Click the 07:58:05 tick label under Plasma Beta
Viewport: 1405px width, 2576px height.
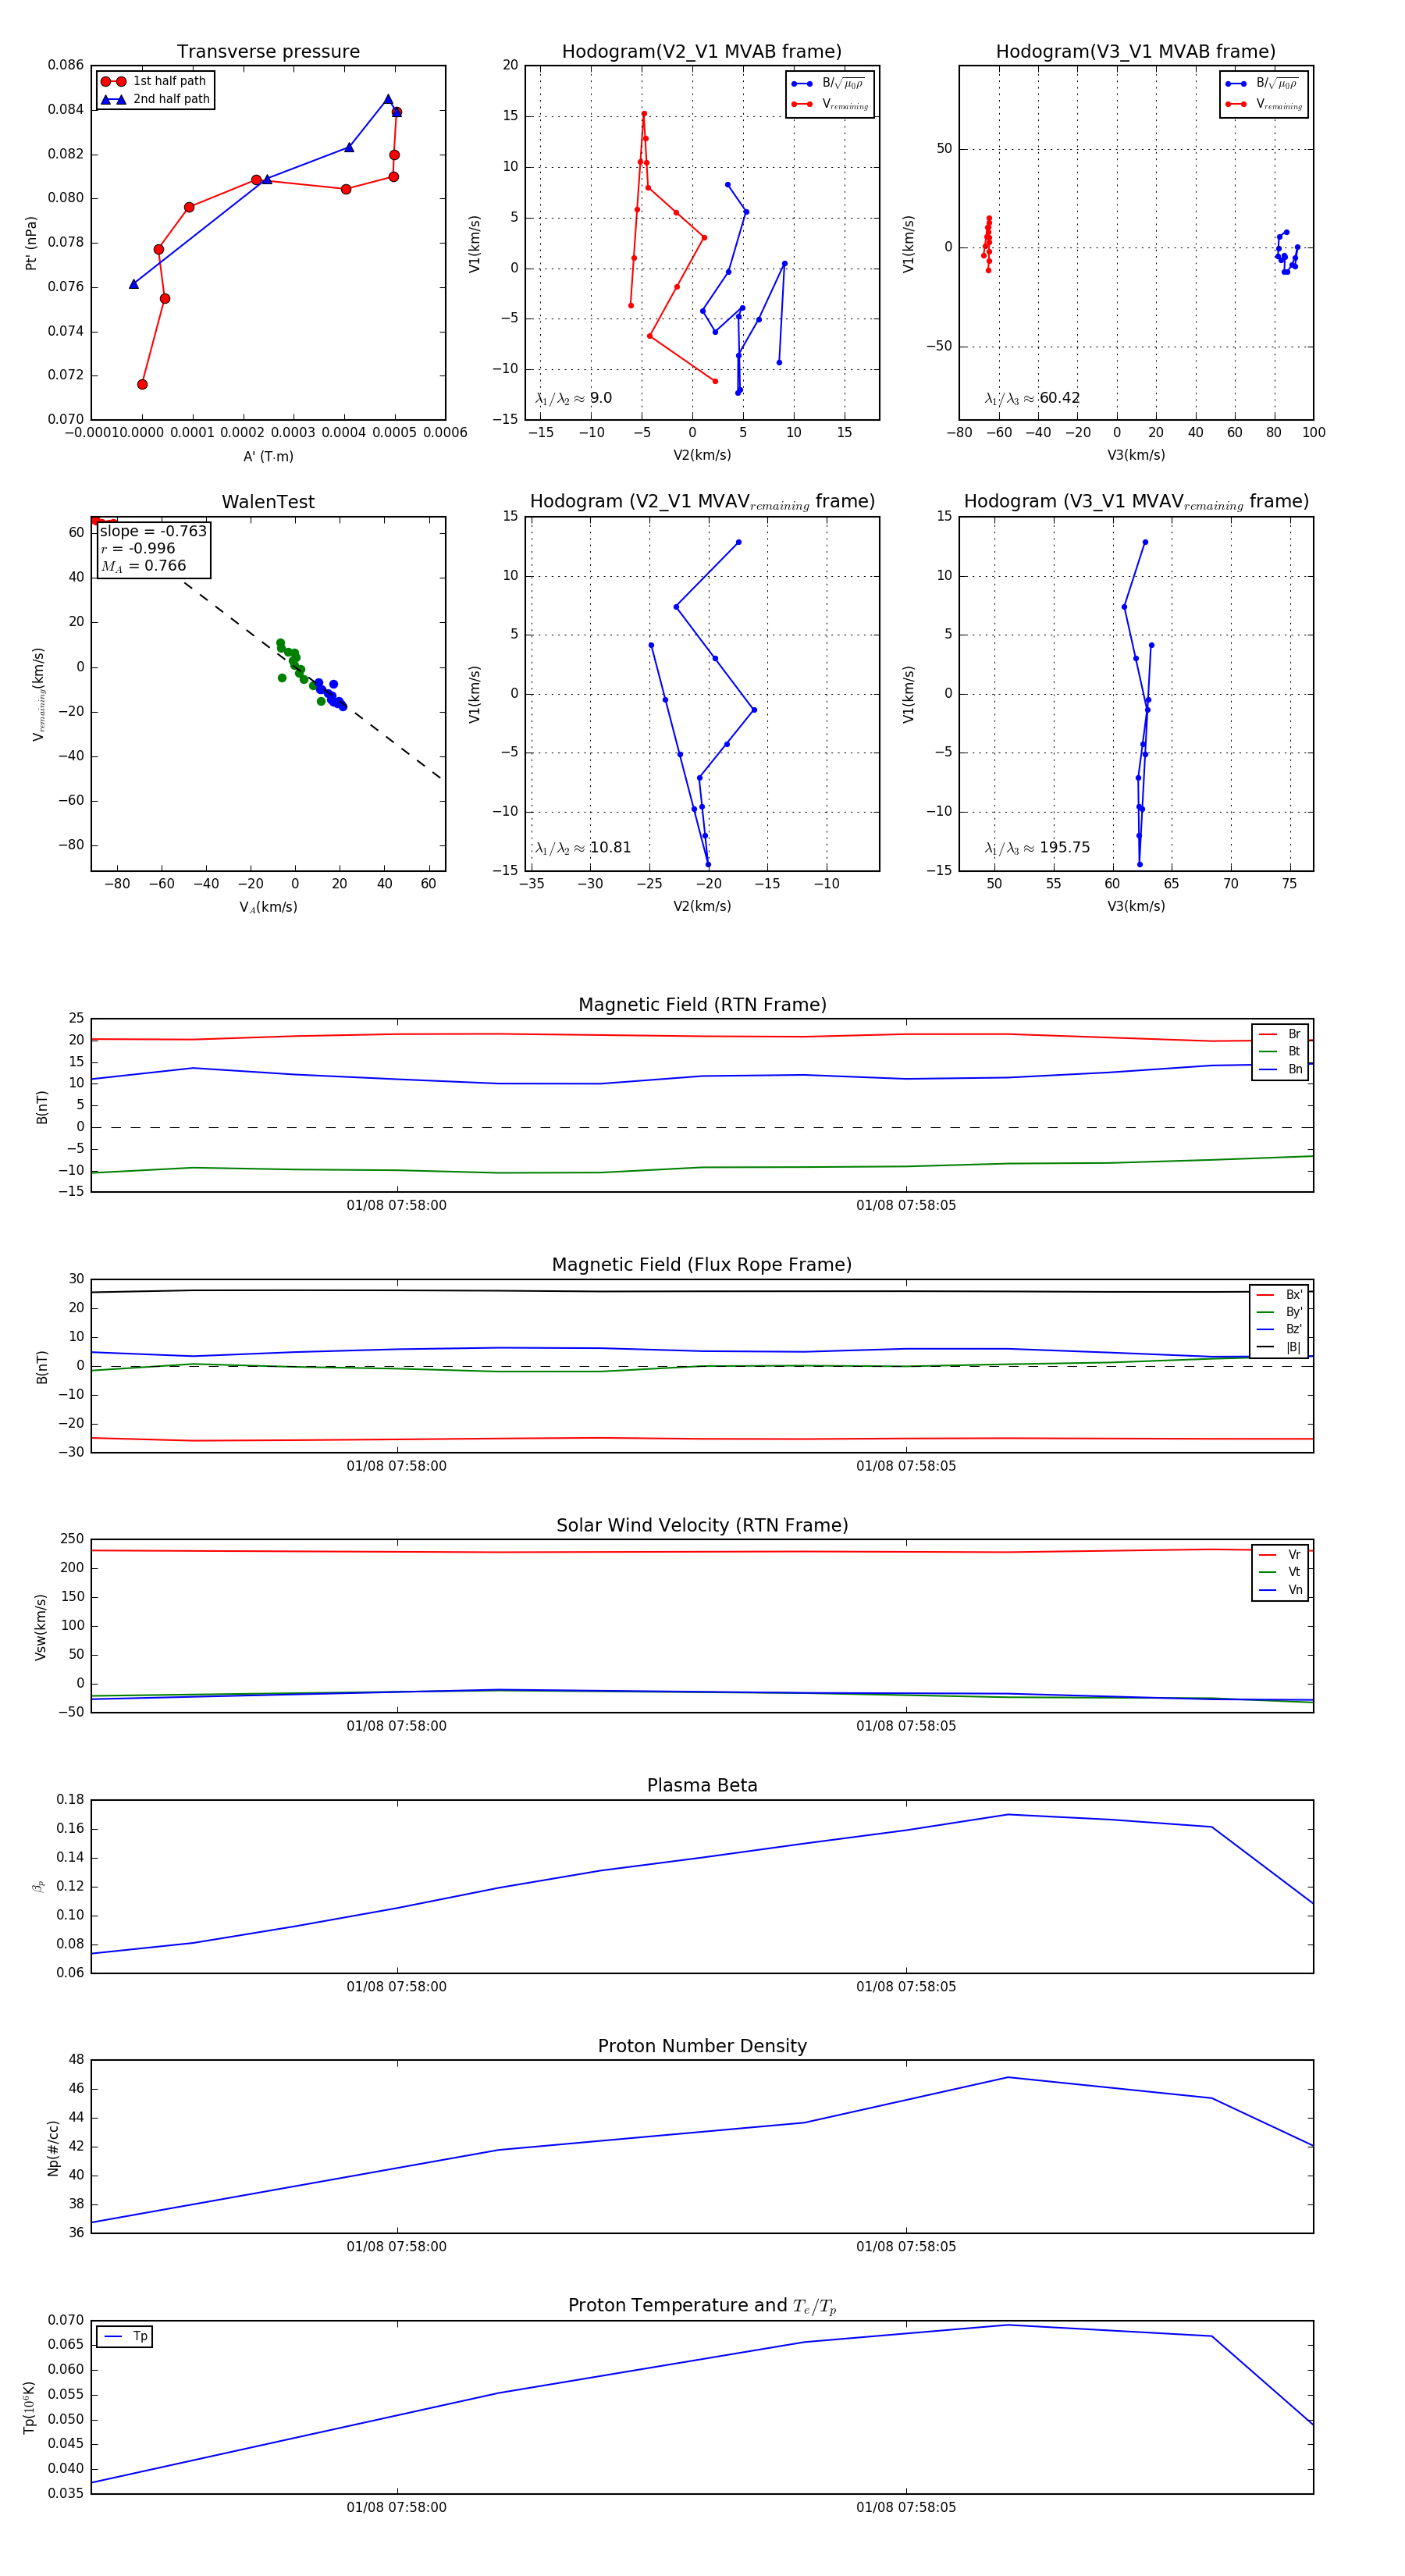[x=905, y=1986]
